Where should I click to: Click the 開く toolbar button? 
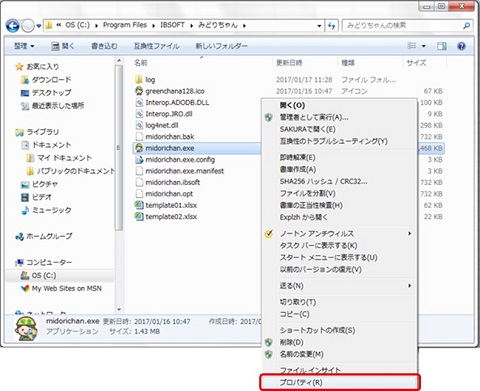(x=63, y=46)
